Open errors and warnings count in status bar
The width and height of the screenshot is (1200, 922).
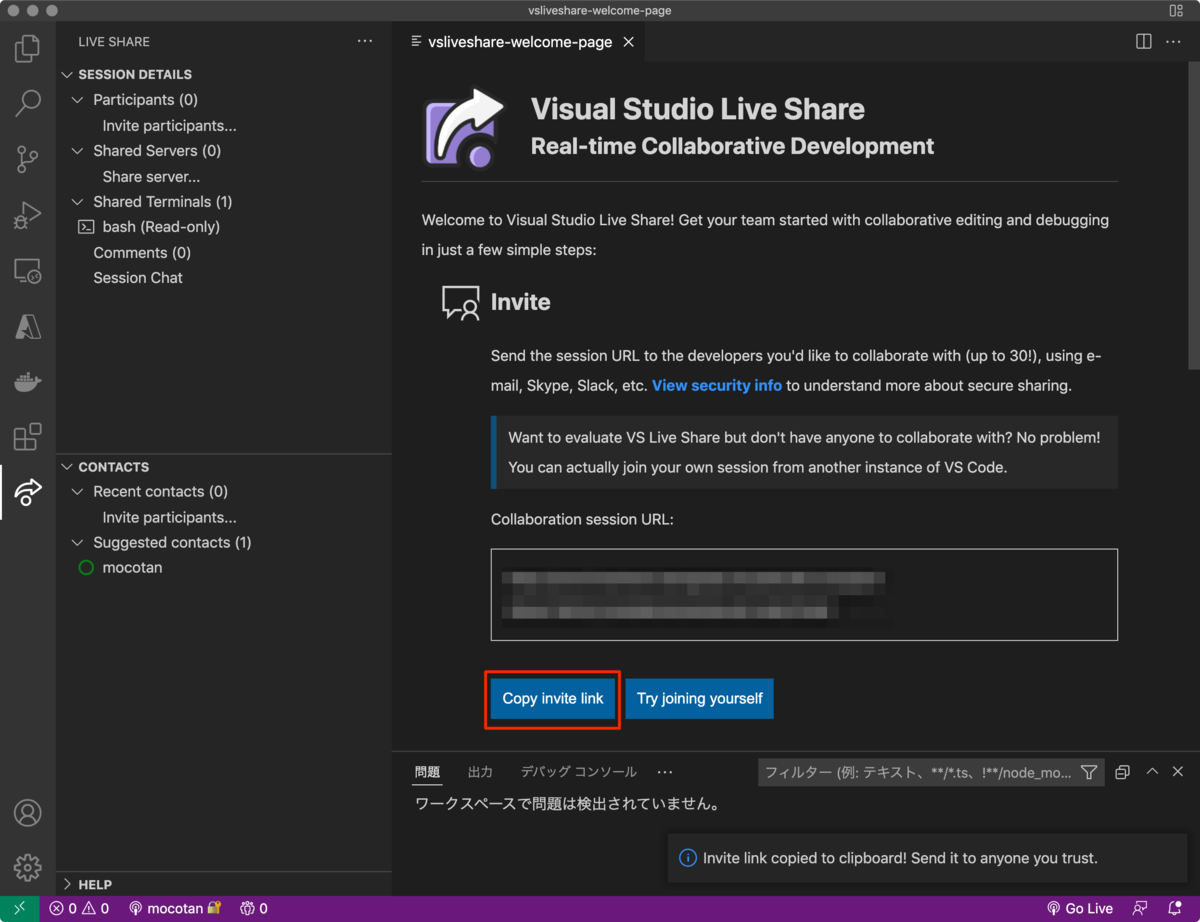point(80,909)
